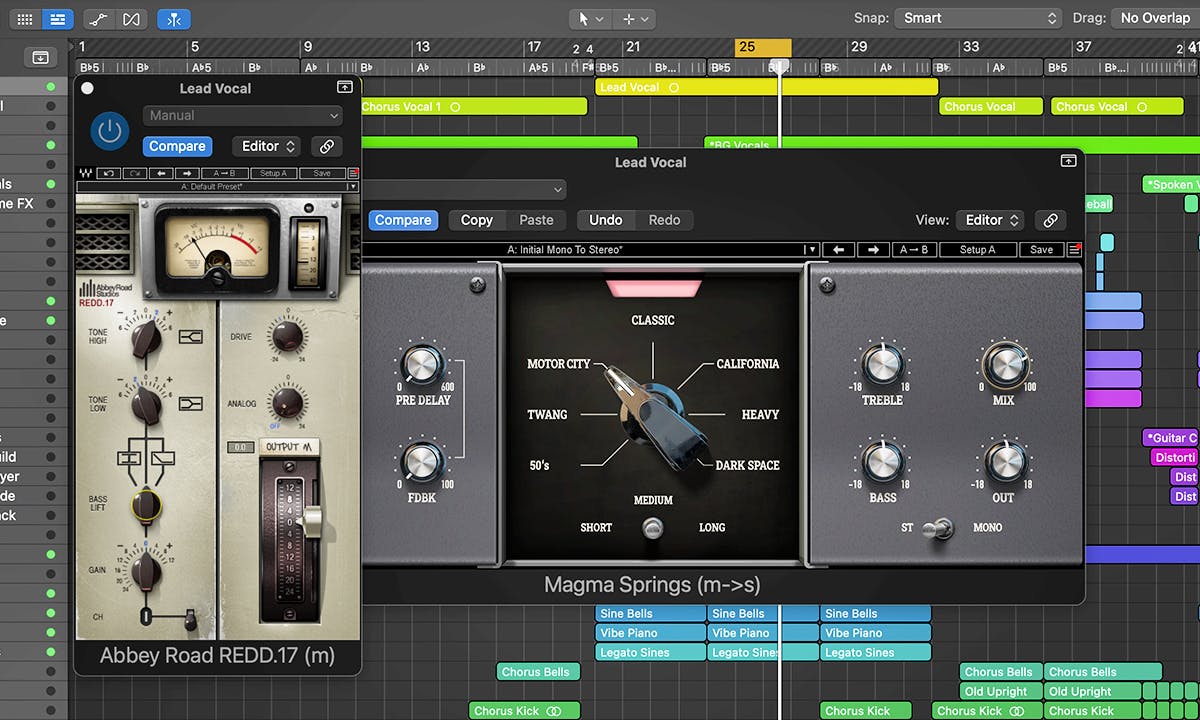Viewport: 1200px width, 720px height.
Task: Click Save in Magma Springs toolbar
Action: click(1042, 249)
